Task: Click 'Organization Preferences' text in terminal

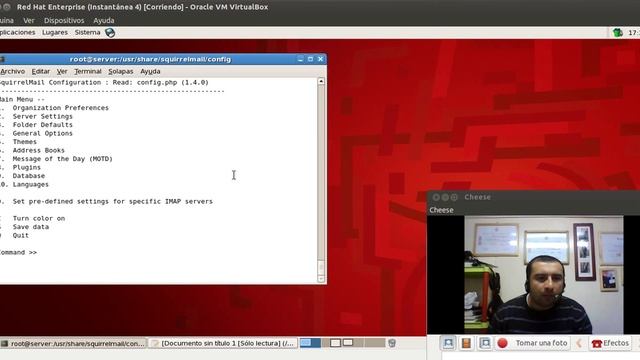Action: [60, 108]
